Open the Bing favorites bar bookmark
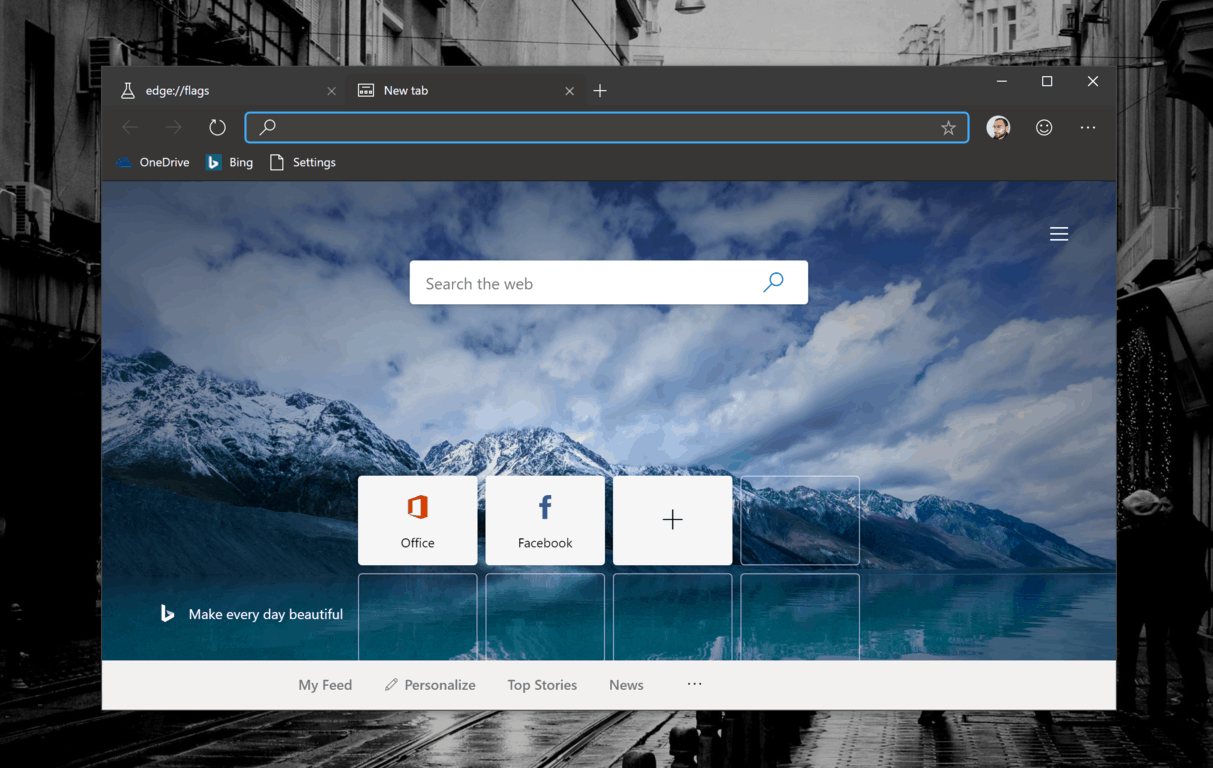The image size is (1213, 768). 230,162
